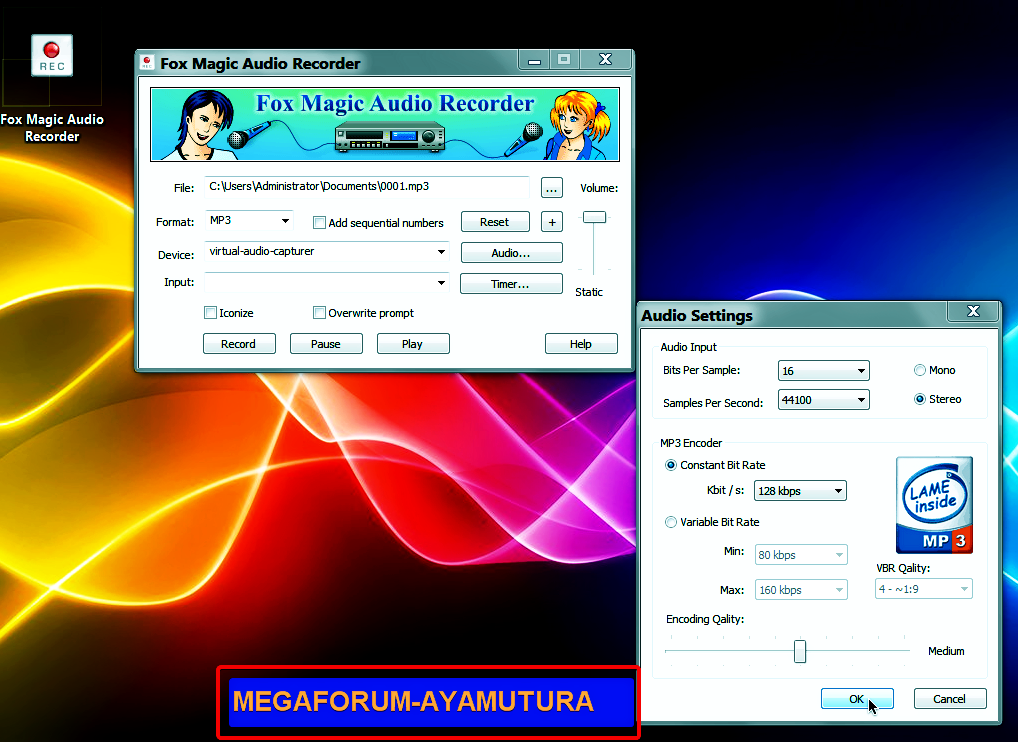Click the Play button
The height and width of the screenshot is (742, 1018).
[x=413, y=344]
